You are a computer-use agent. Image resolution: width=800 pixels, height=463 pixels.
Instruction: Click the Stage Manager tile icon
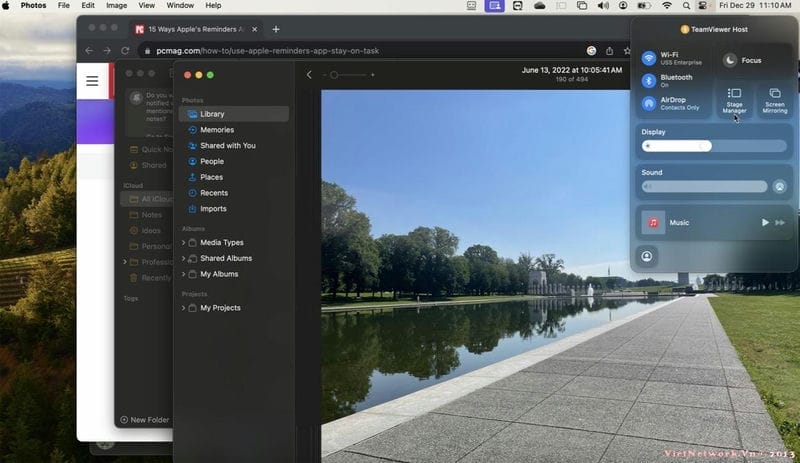(x=734, y=93)
